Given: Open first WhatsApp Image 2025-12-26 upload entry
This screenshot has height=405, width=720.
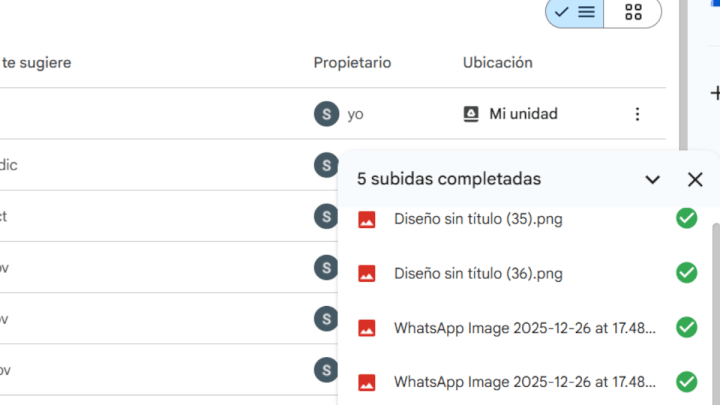Looking at the screenshot, I should coord(525,328).
